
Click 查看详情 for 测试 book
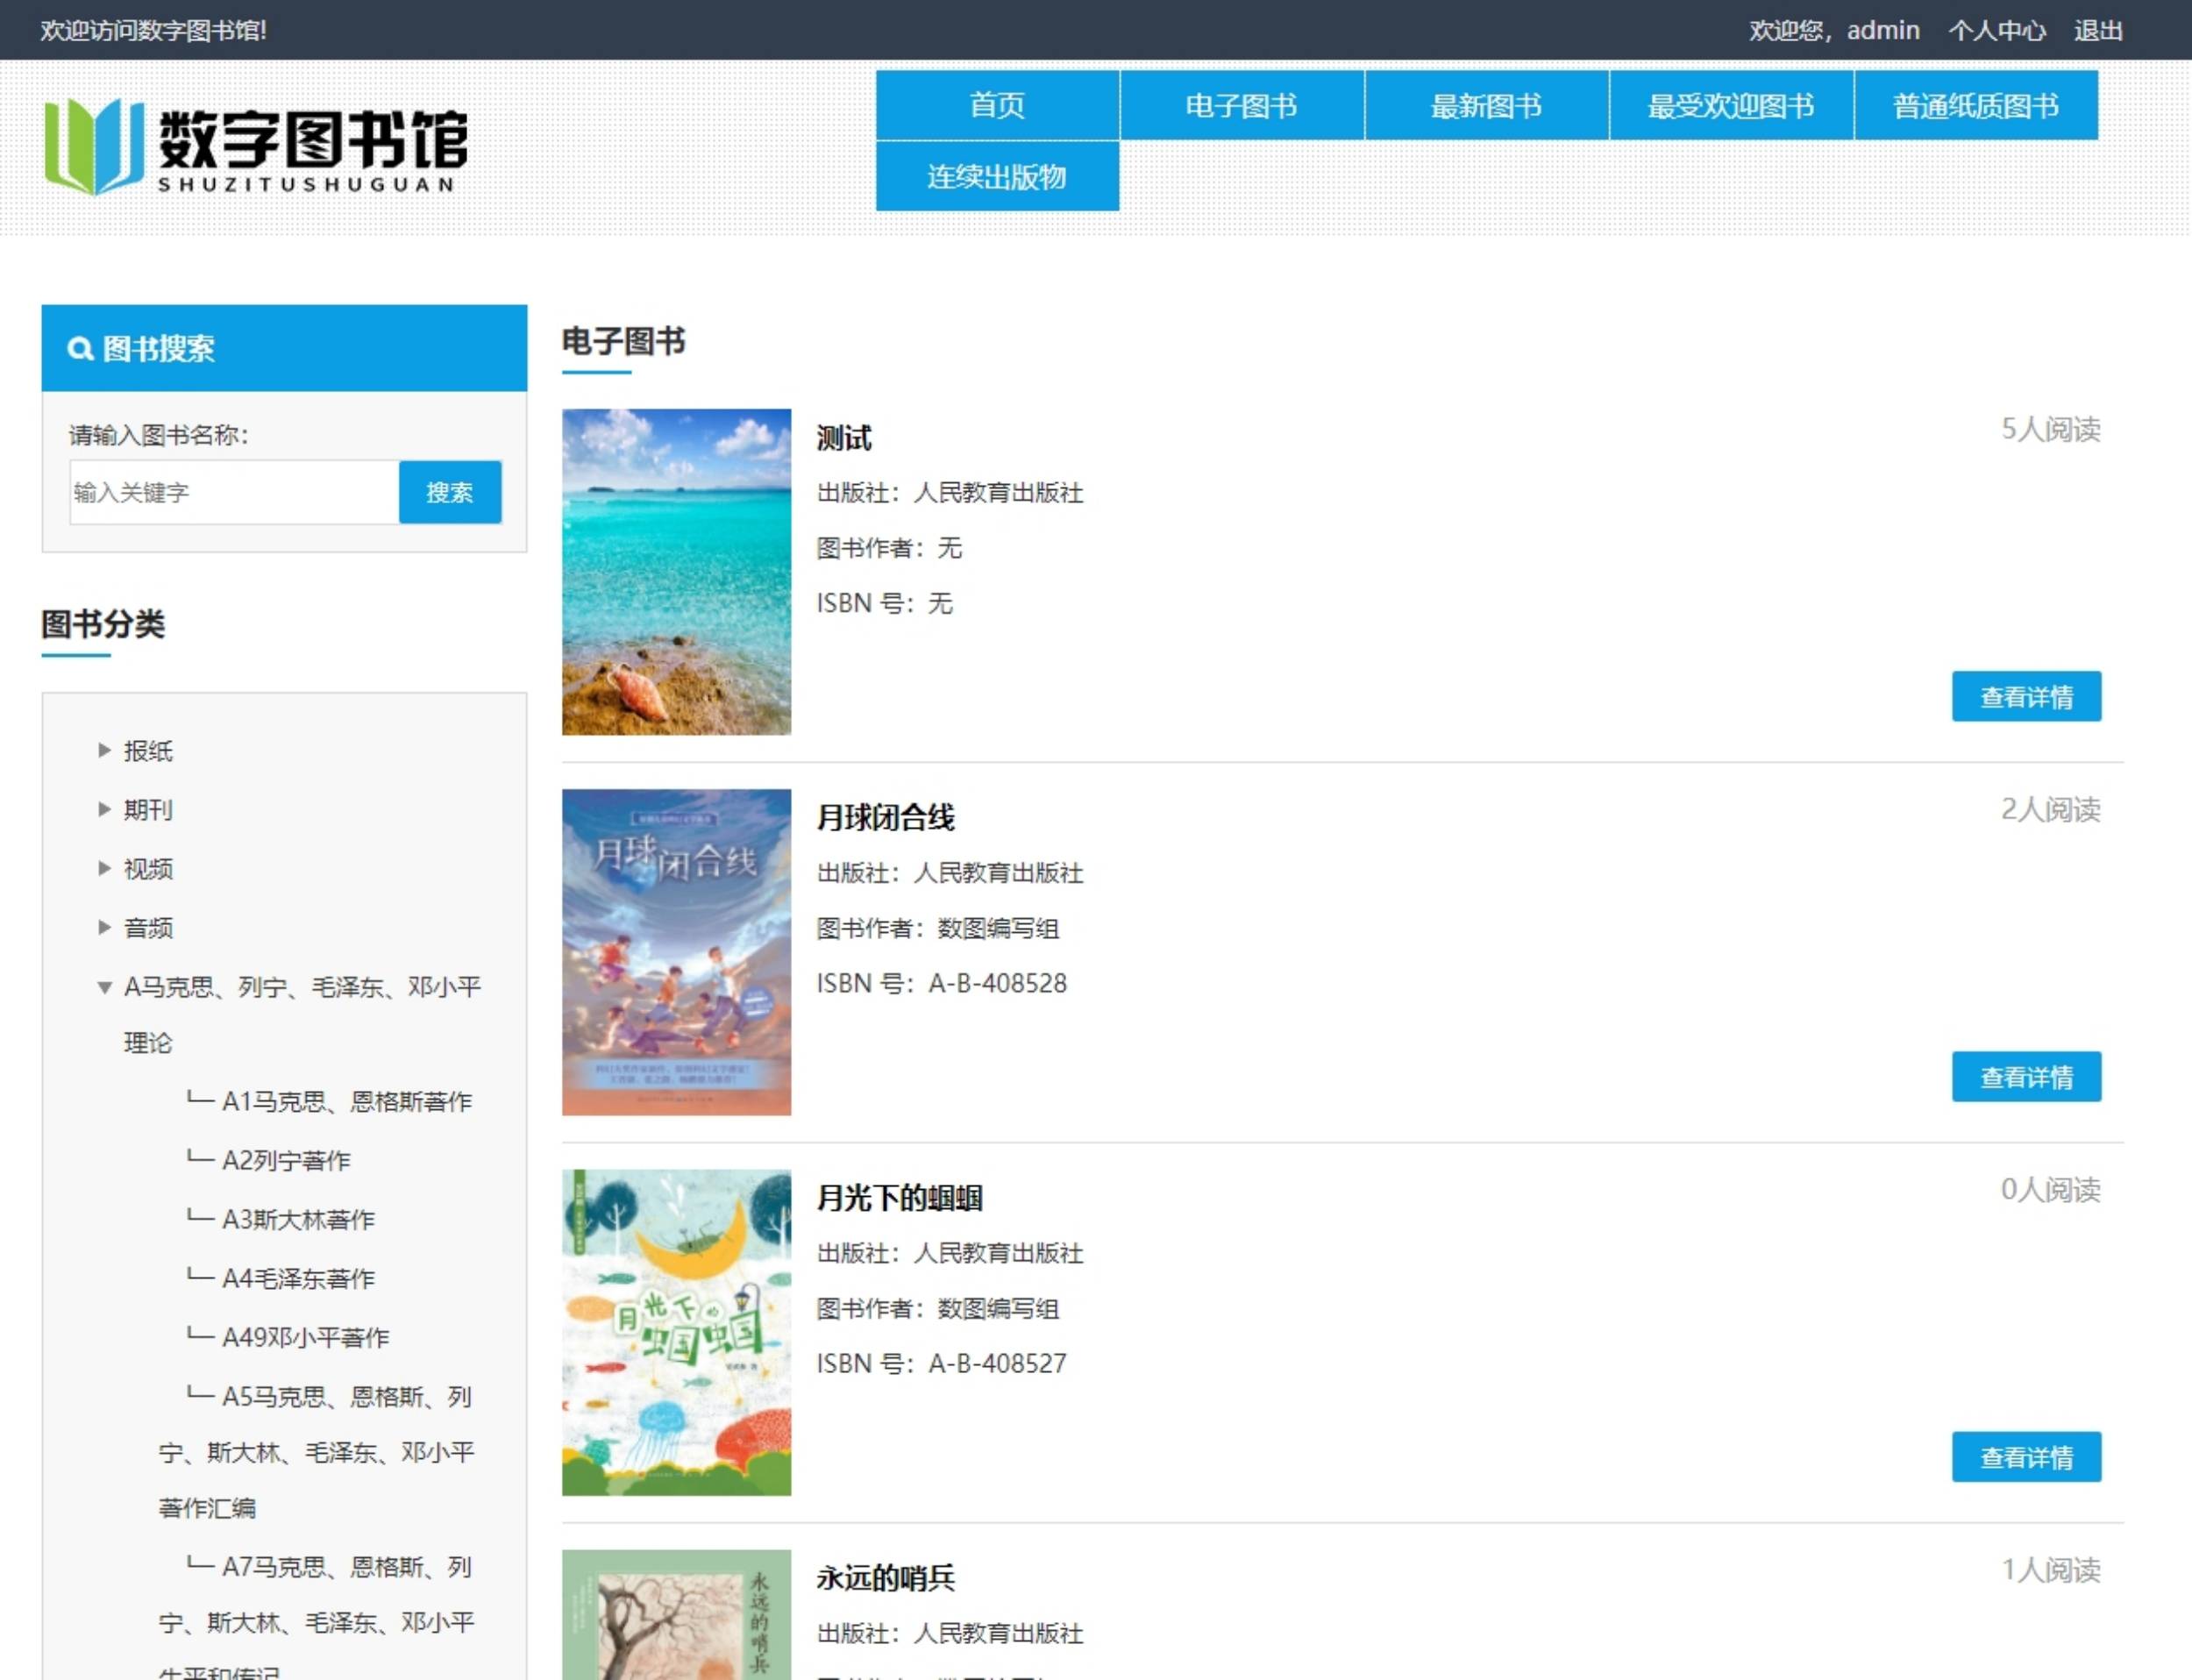pos(2025,696)
